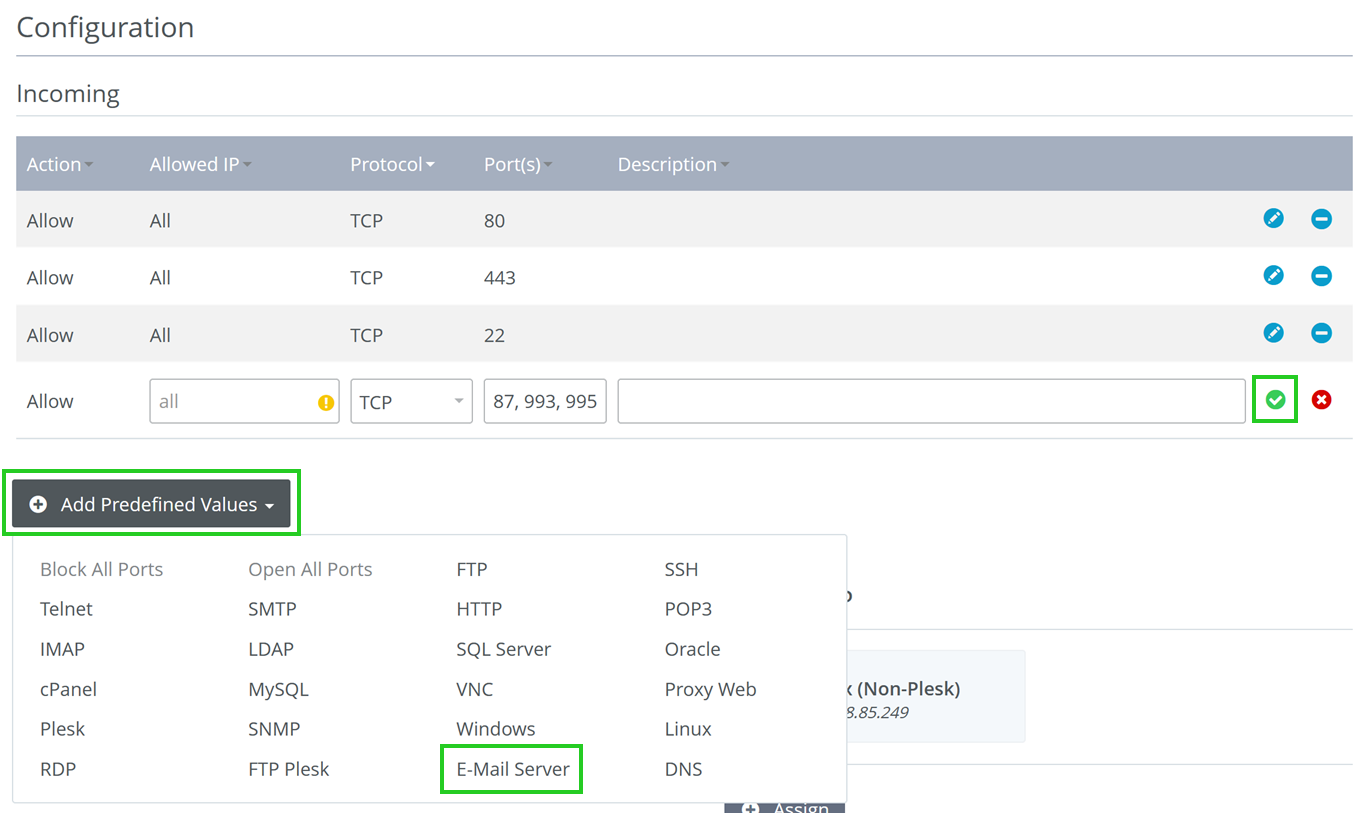Screen dimensions: 1372x813
Task: Click the ports field containing 87, 993, 995
Action: point(545,400)
